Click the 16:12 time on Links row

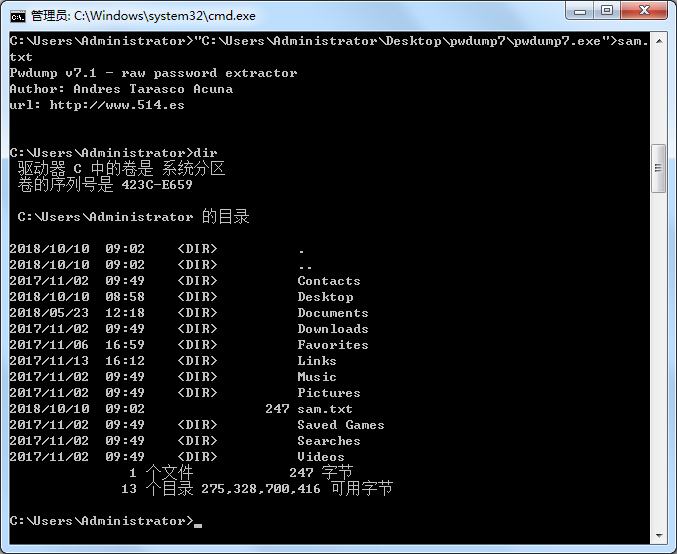pos(125,361)
